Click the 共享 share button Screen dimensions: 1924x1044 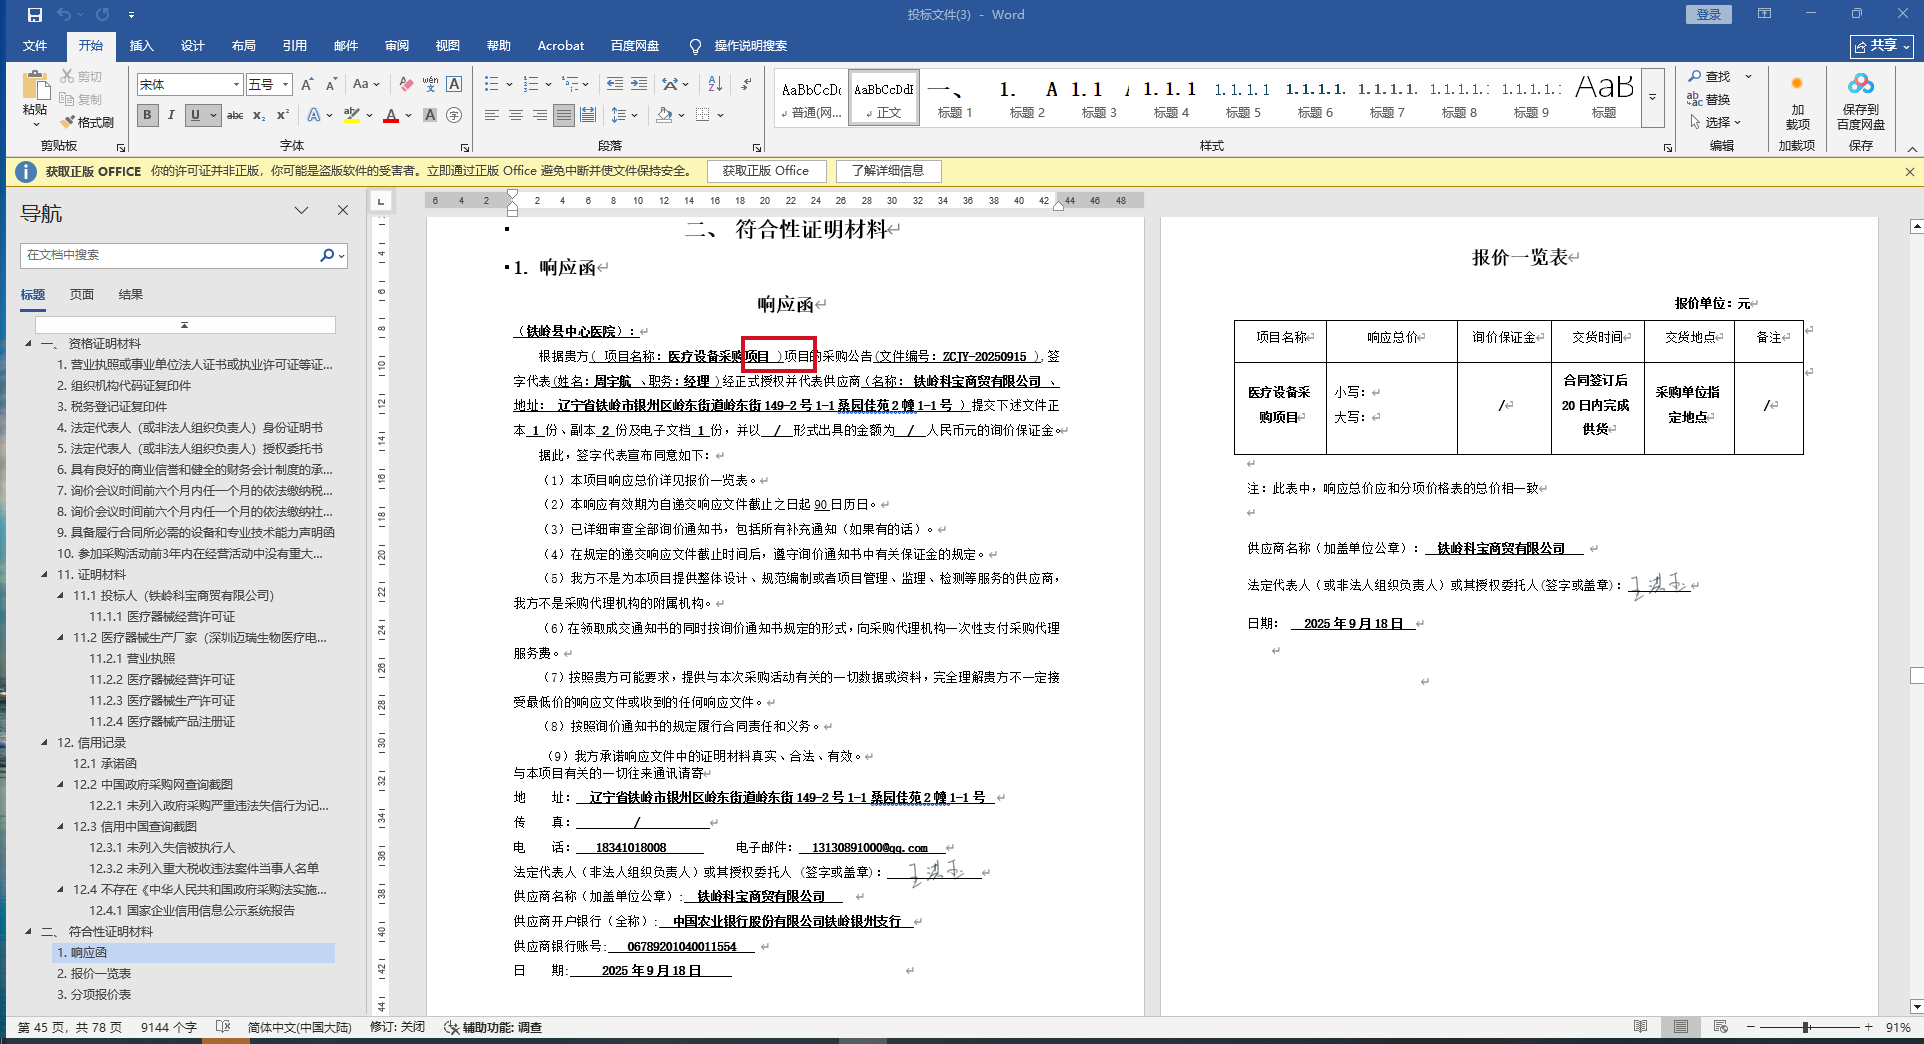[1882, 46]
